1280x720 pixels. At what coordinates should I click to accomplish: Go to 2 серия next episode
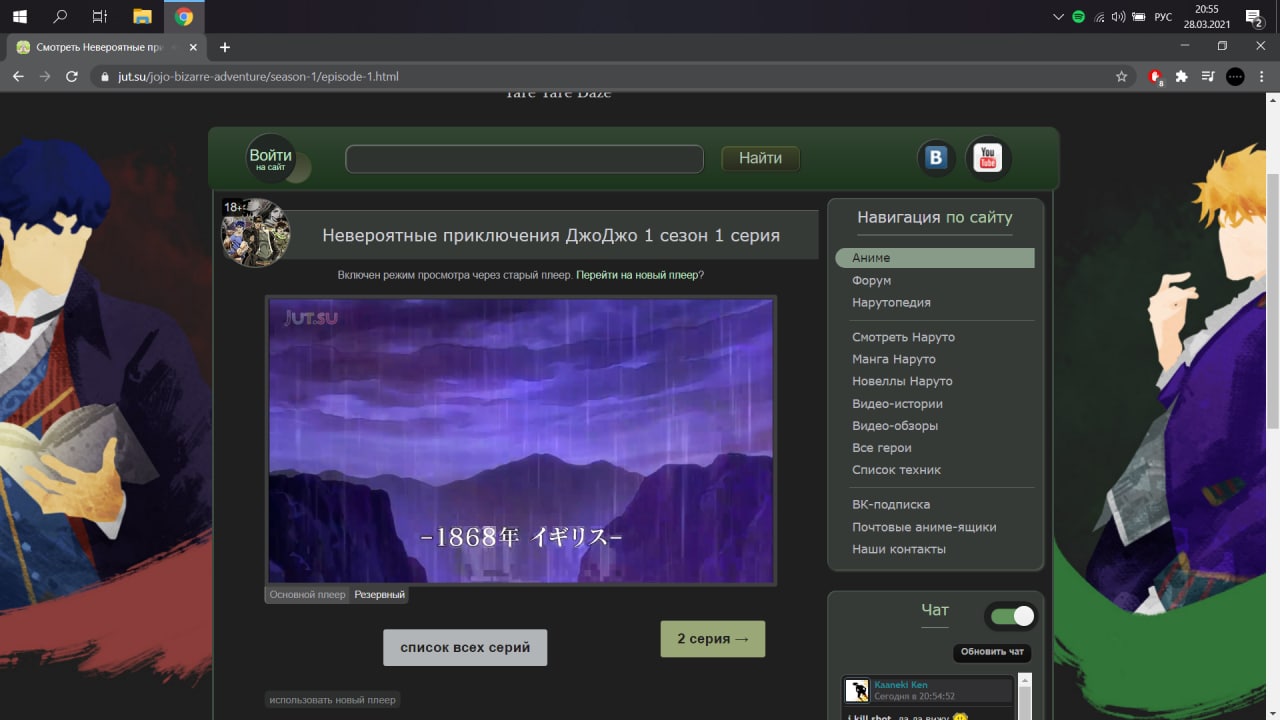(713, 639)
